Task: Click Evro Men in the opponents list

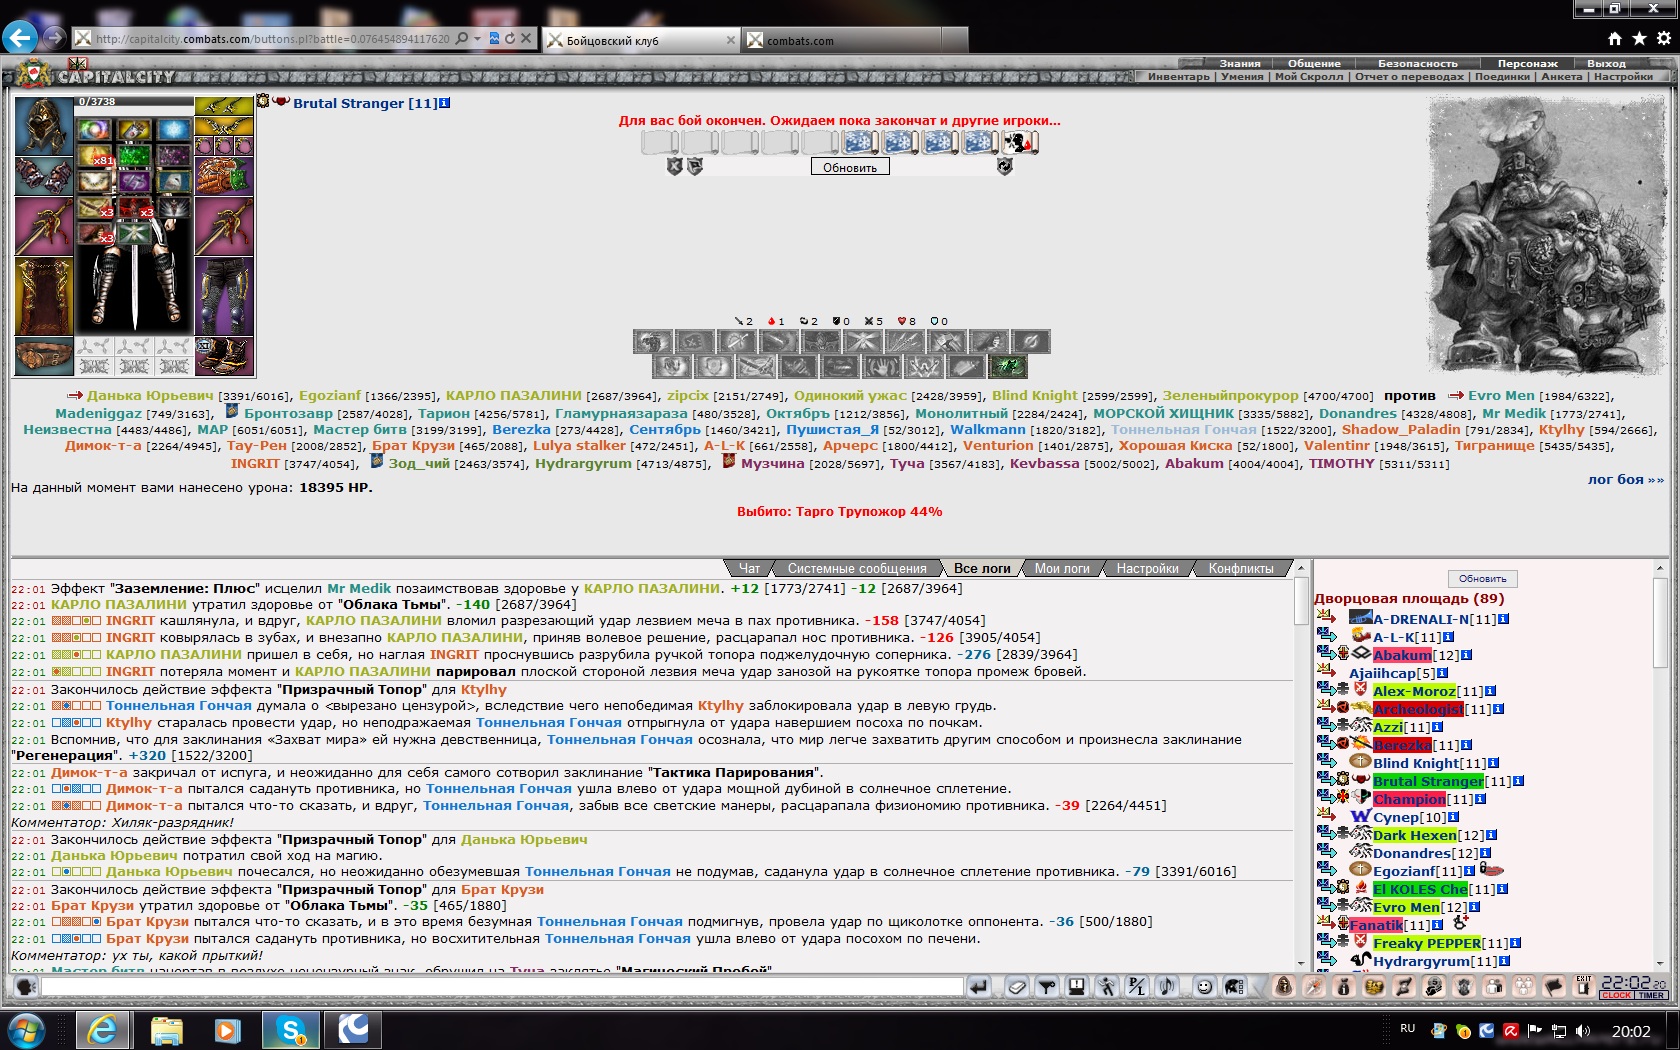Action: pos(1501,396)
